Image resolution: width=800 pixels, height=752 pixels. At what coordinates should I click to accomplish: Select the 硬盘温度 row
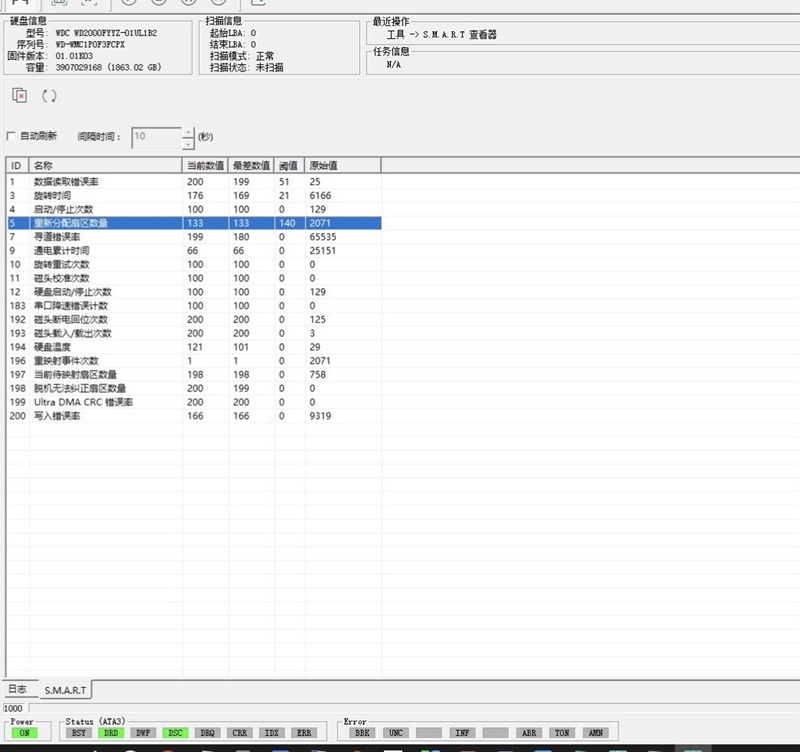[194, 347]
